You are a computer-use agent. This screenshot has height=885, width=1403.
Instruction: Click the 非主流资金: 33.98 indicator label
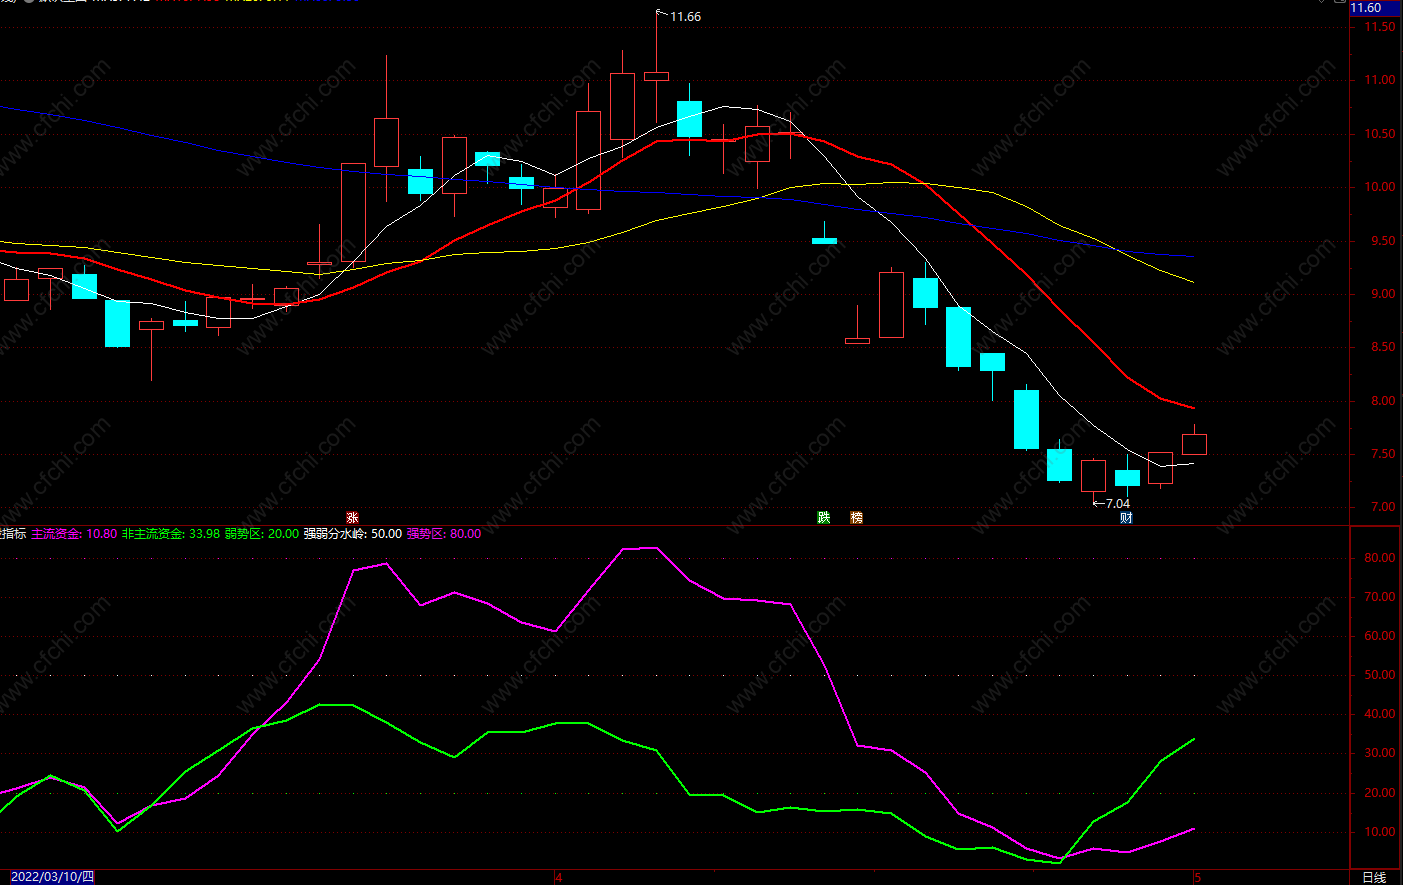tap(171, 534)
